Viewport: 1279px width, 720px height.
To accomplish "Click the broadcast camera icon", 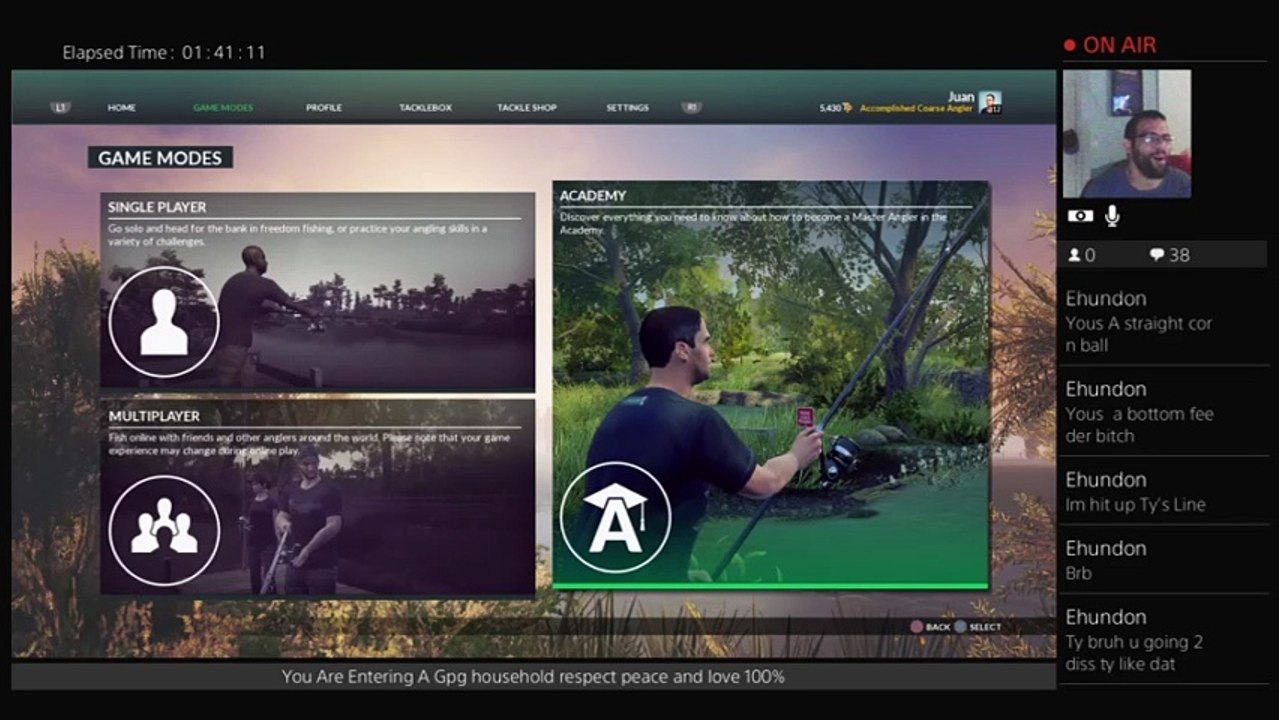I will pyautogui.click(x=1080, y=216).
